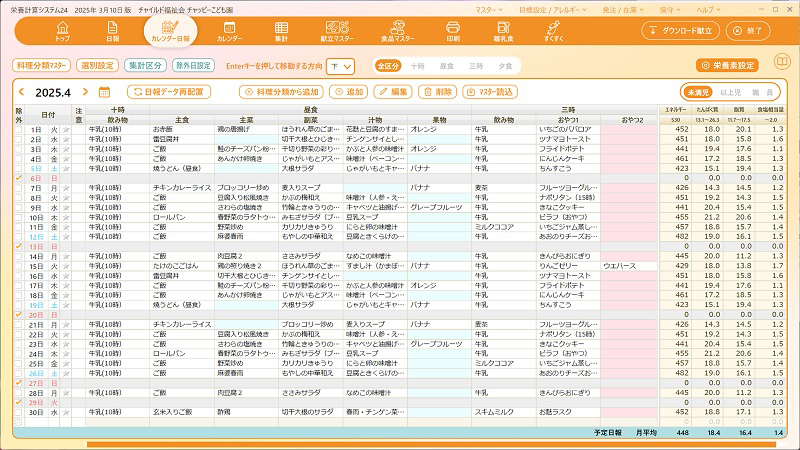Check the exclude box for 8日
The image size is (800, 450).
(19, 198)
